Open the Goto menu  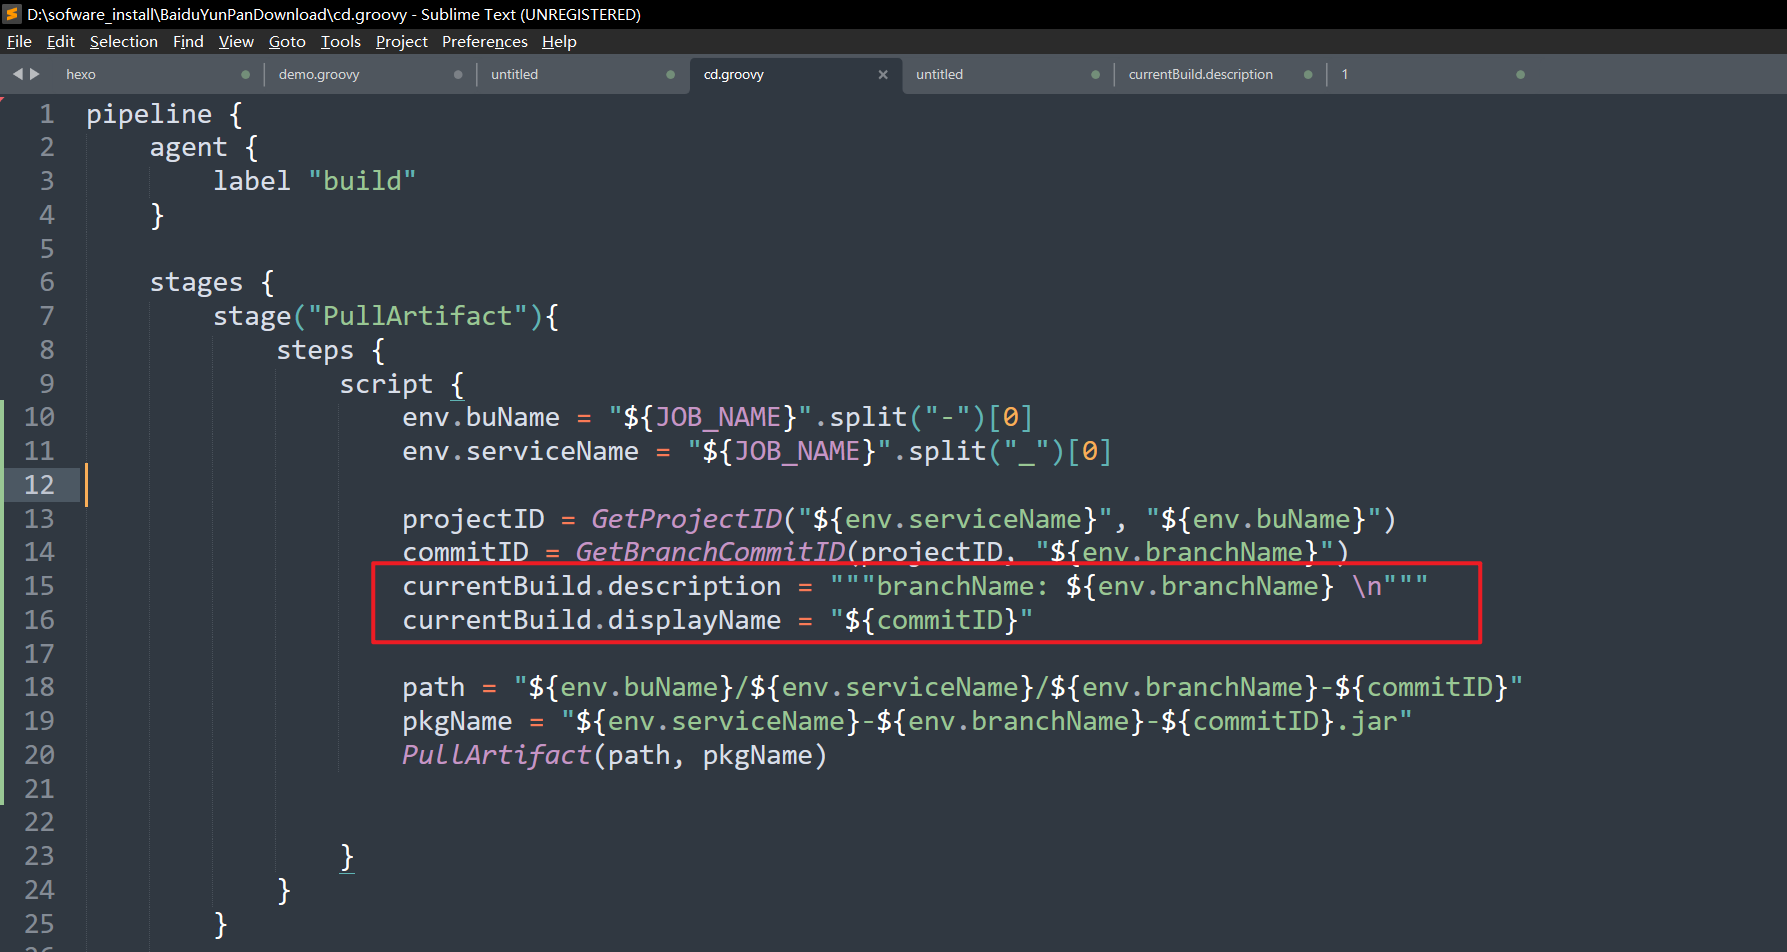click(x=287, y=41)
